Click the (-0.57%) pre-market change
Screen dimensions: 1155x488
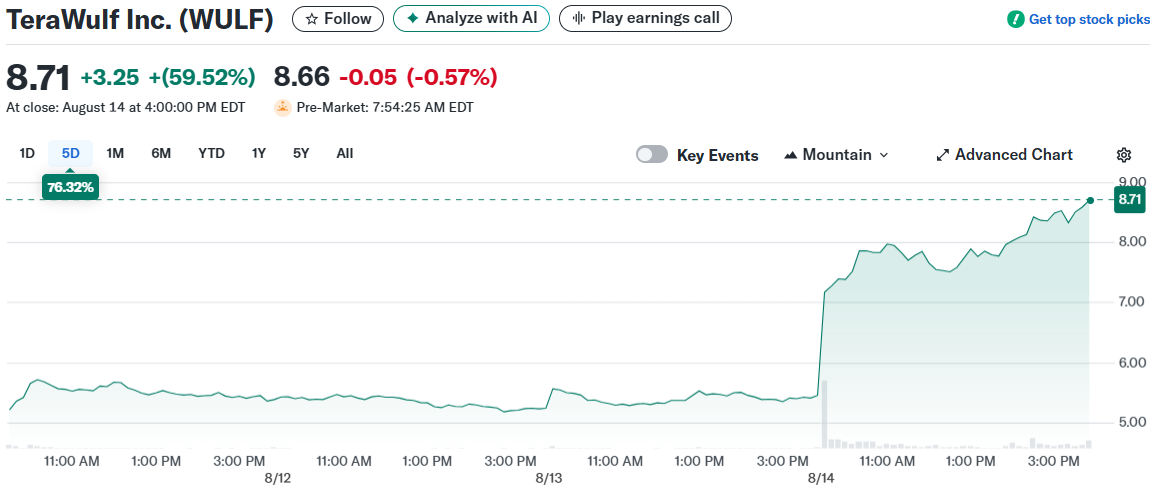click(x=452, y=77)
